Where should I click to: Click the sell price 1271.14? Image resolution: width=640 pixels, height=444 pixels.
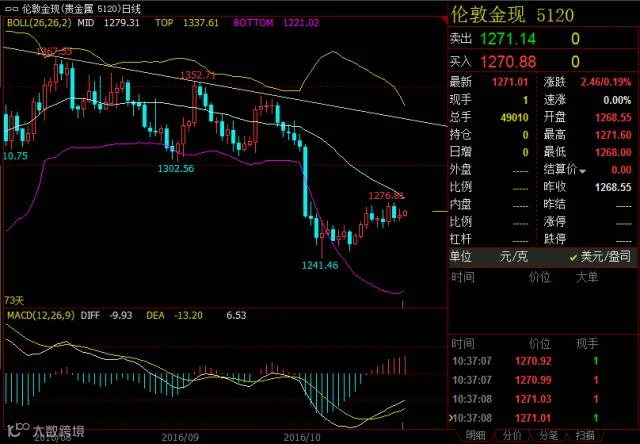[x=508, y=39]
